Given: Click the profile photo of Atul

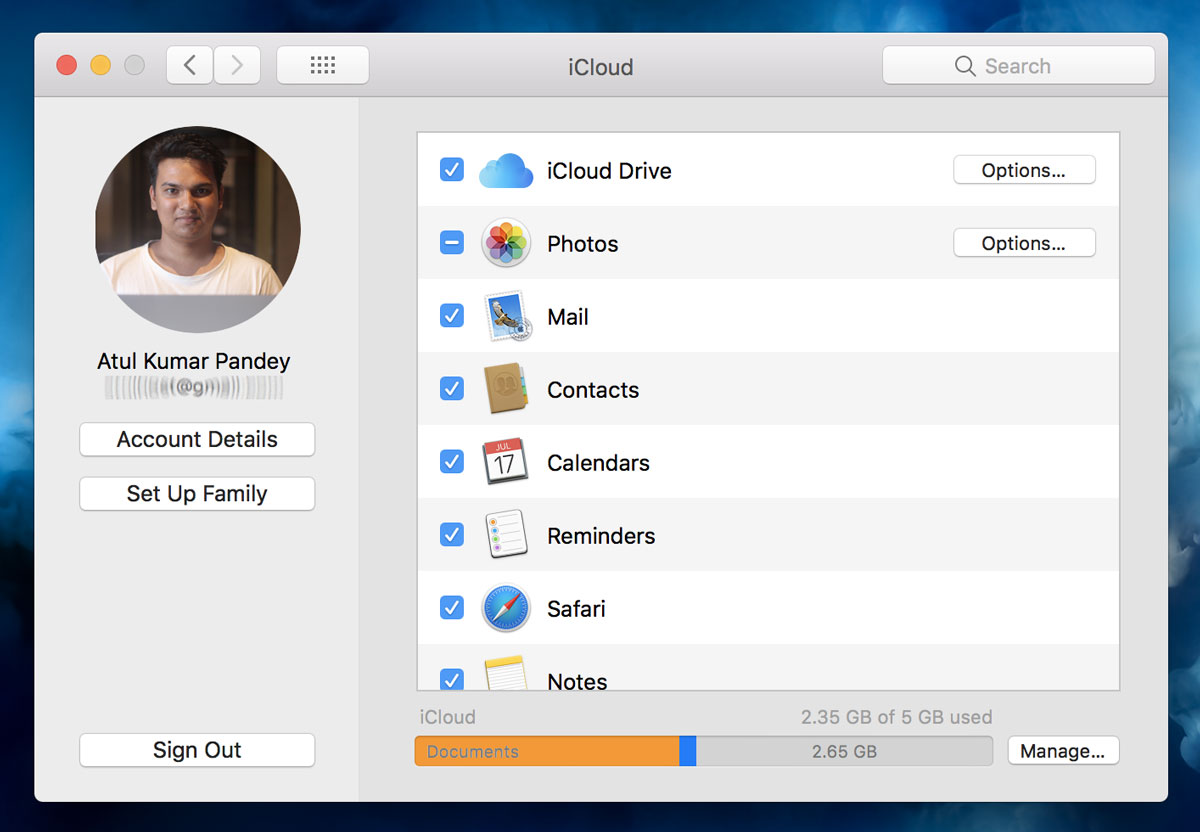Looking at the screenshot, I should (x=197, y=229).
